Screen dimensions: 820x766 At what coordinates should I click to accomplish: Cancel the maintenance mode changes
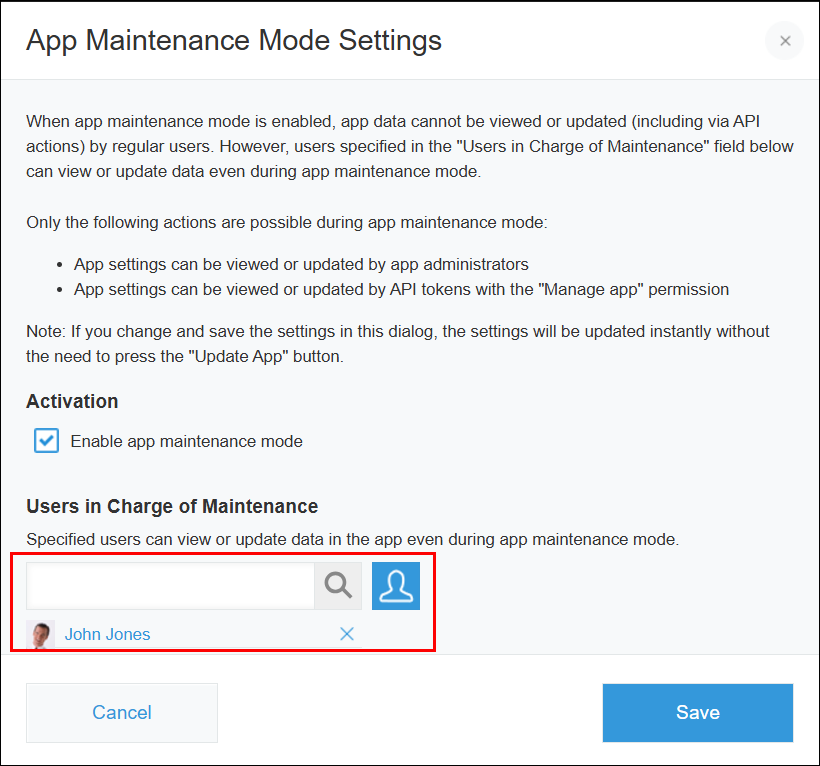(121, 712)
